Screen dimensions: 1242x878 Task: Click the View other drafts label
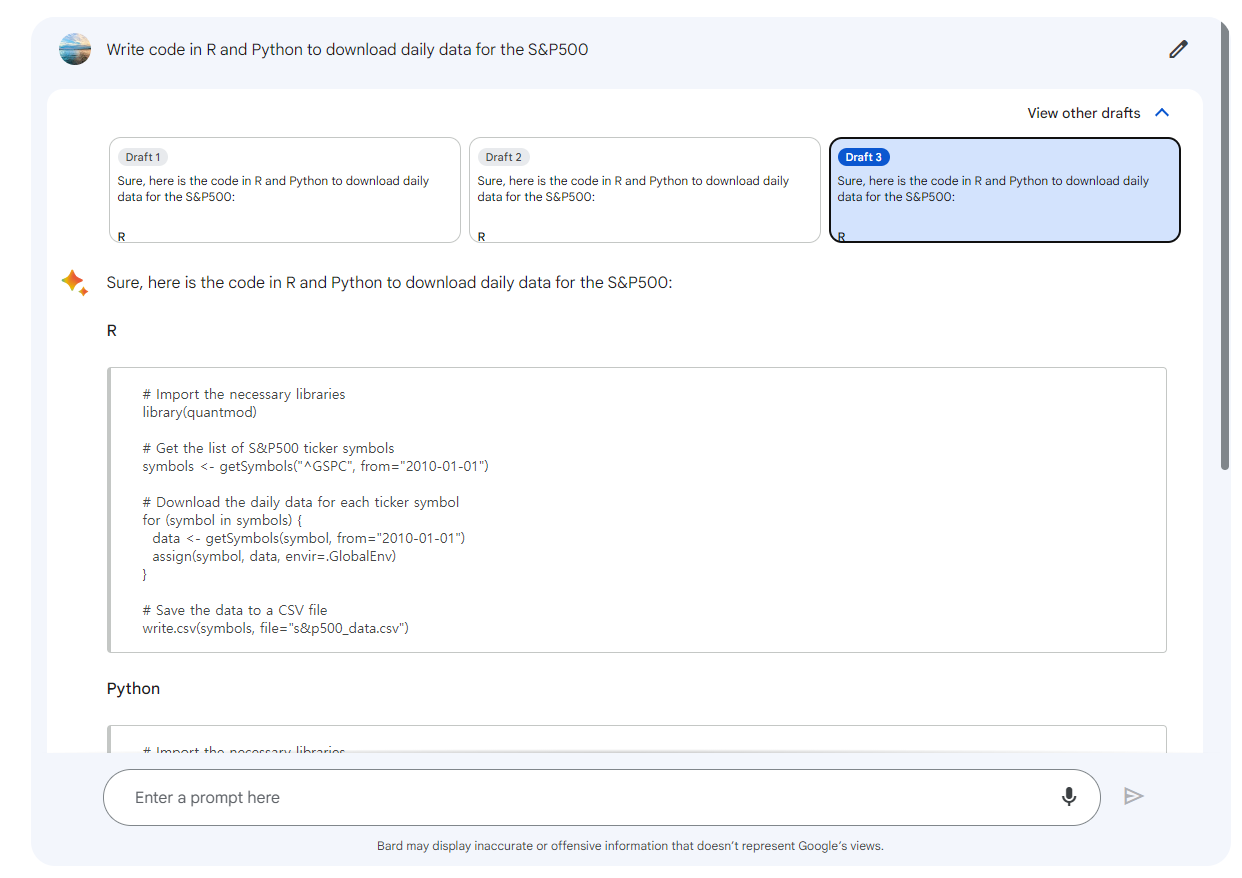(1084, 113)
